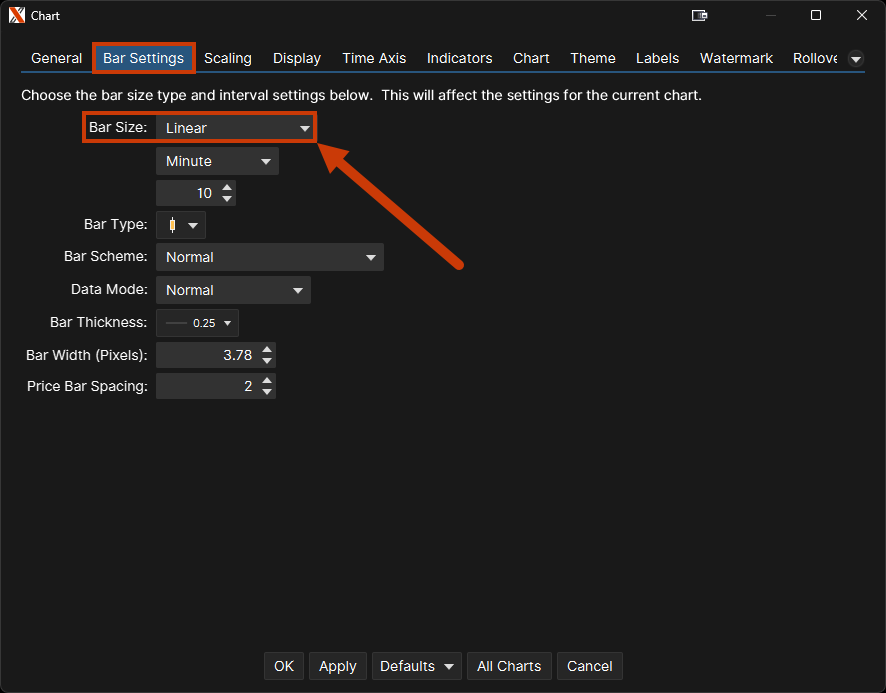Screen dimensions: 886x693
Task: Open the Bar Thickness 0.25 dropdown
Action: click(198, 323)
